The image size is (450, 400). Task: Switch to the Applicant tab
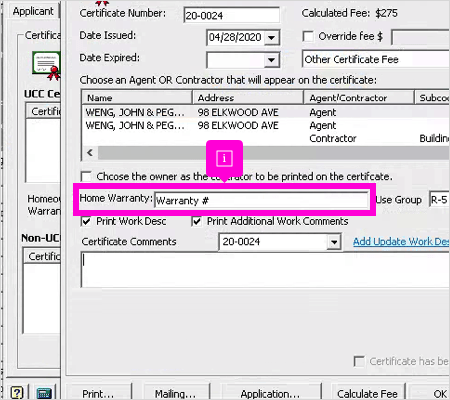[x=33, y=11]
